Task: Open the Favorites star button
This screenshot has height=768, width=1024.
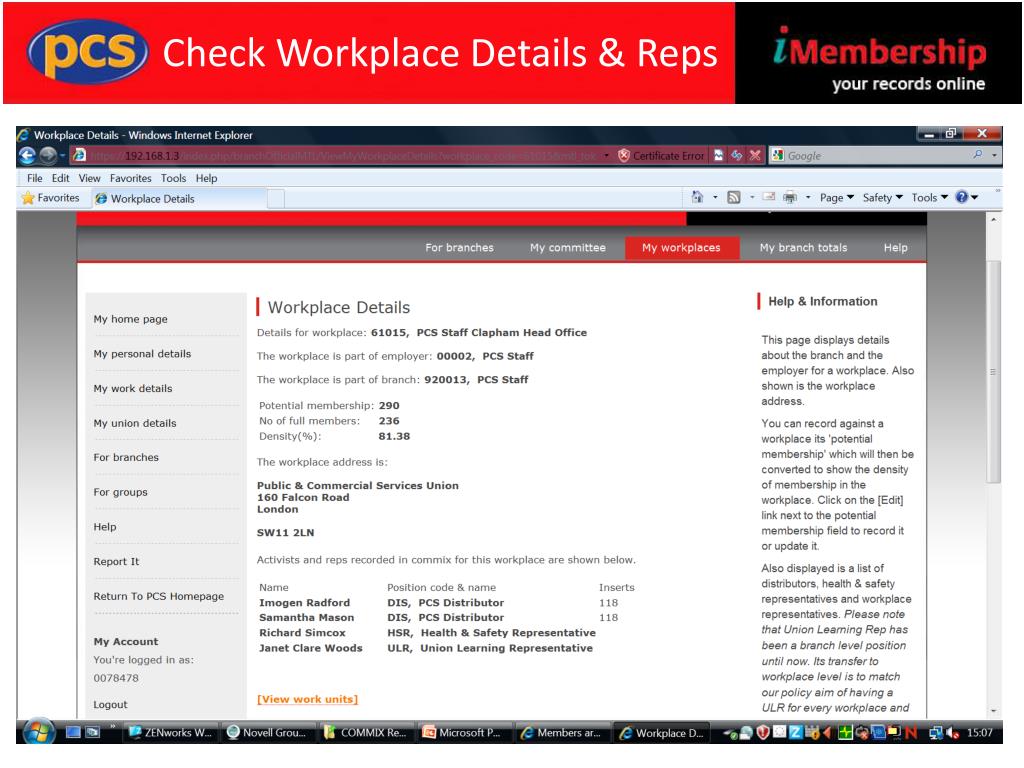Action: 51,198
